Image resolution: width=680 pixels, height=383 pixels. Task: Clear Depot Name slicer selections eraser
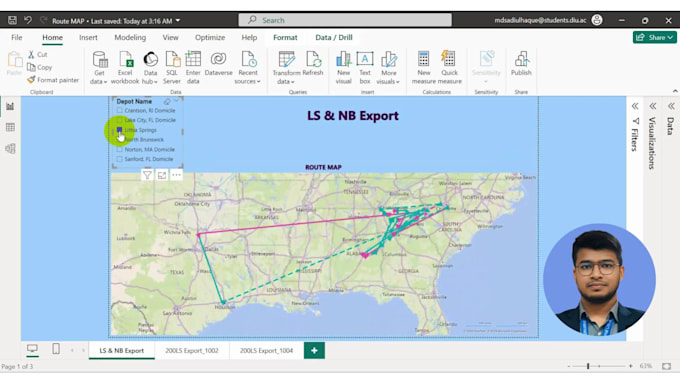(167, 101)
